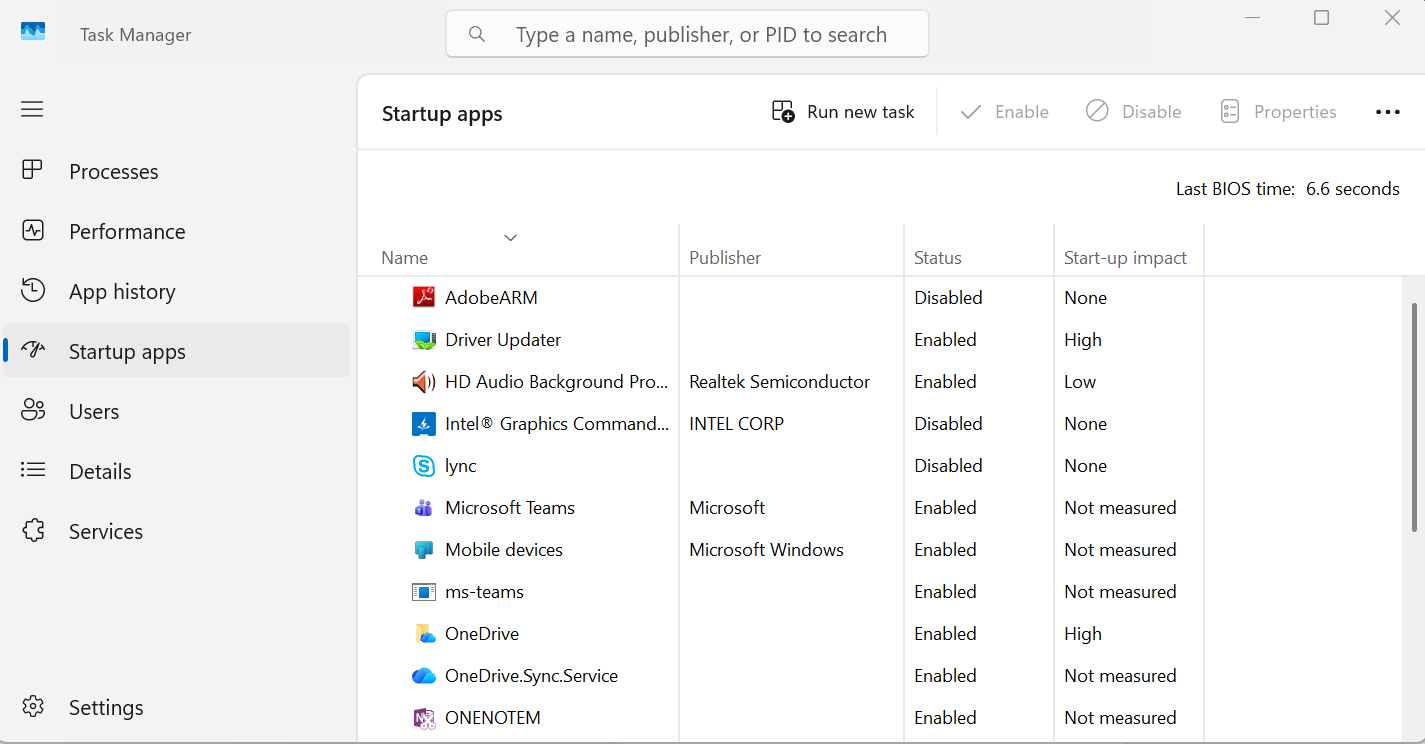
Task: Click the Details list icon
Action: [33, 470]
